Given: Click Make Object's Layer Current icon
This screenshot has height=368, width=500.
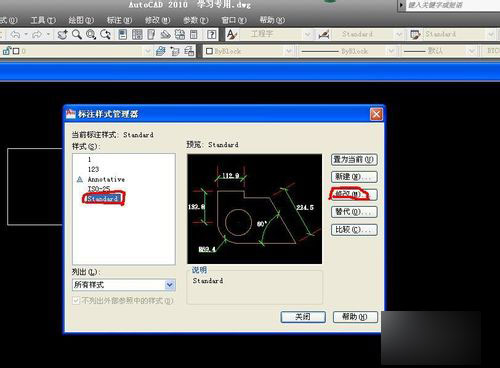Looking at the screenshot, I should coord(161,51).
